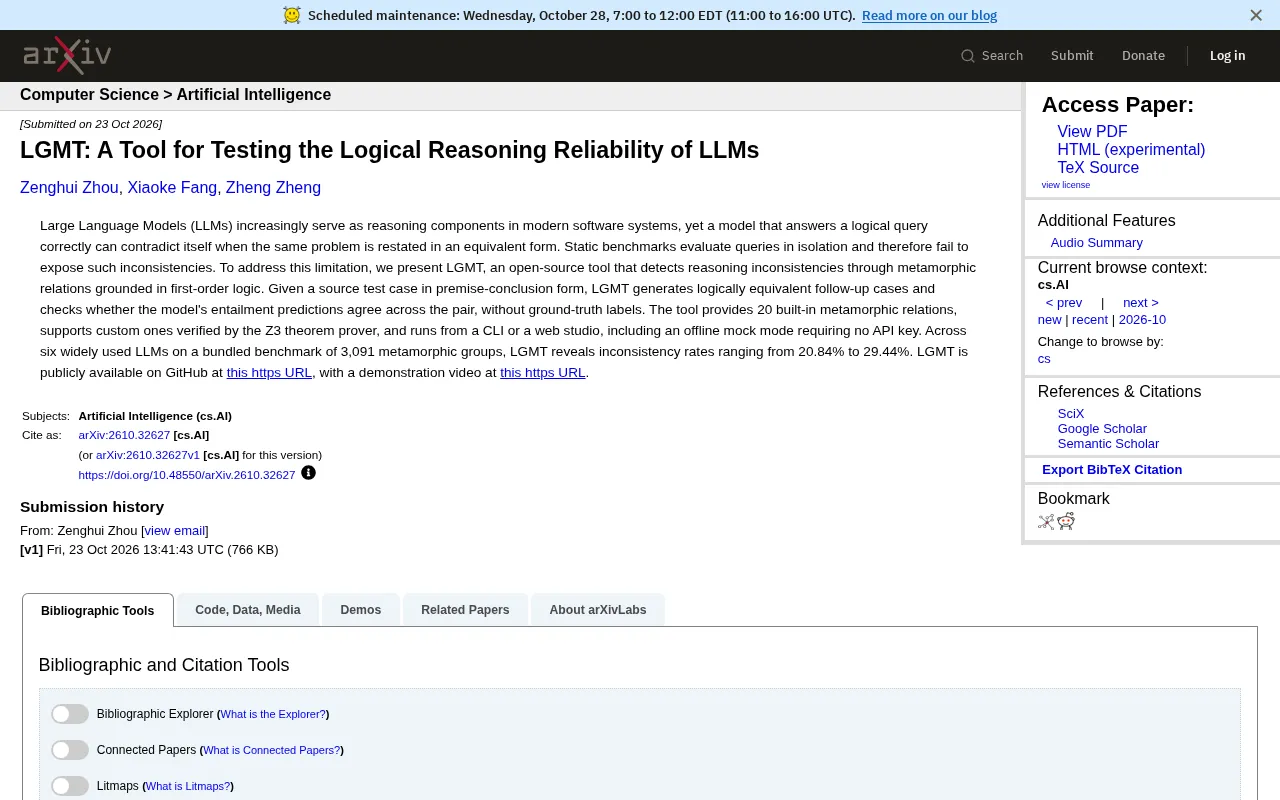The image size is (1280, 800).
Task: Open the SciX citations link
Action: [x=1071, y=414]
